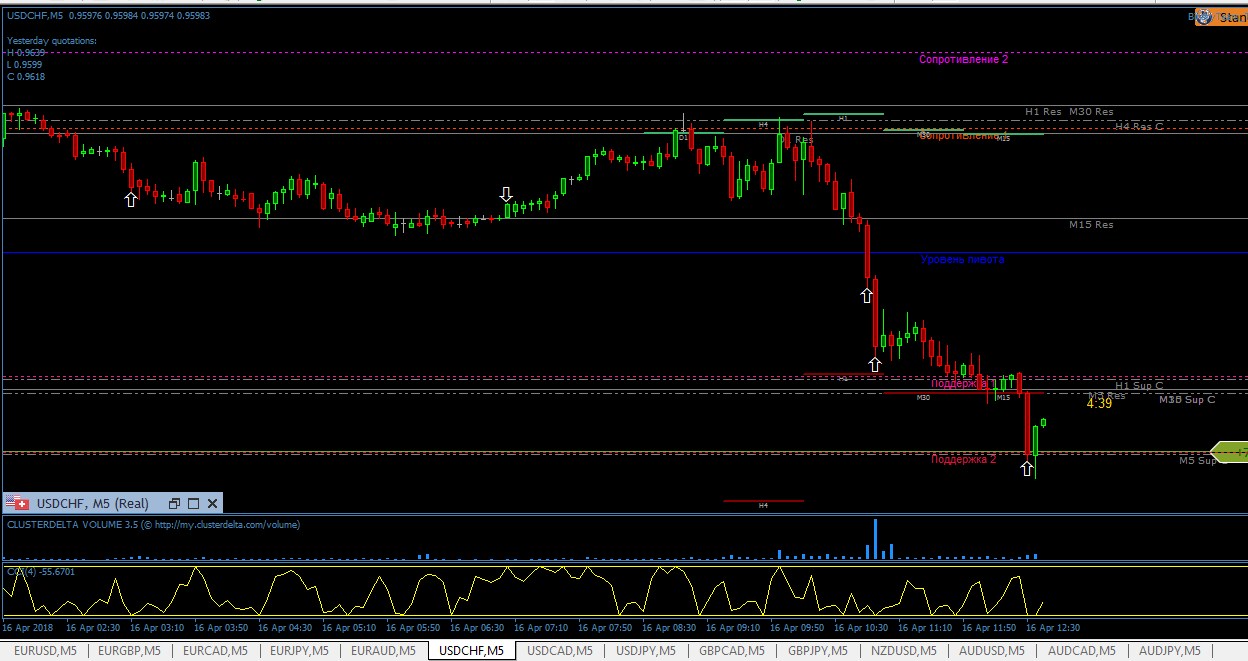Go to the EURJPY,M5 chart tab
This screenshot has height=661, width=1248.
[298, 651]
